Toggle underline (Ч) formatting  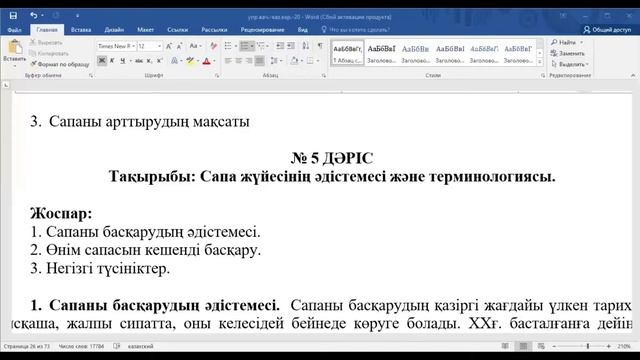[x=122, y=61]
